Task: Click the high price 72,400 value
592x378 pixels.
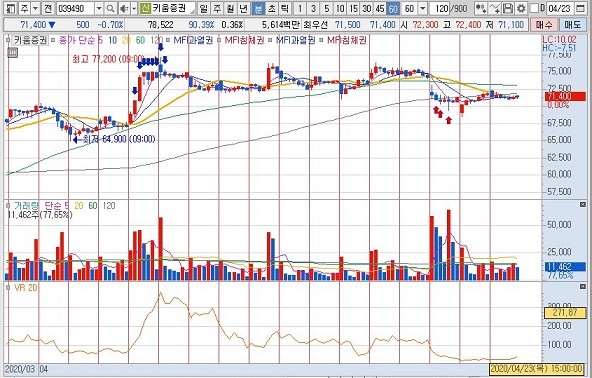Action: (x=468, y=25)
